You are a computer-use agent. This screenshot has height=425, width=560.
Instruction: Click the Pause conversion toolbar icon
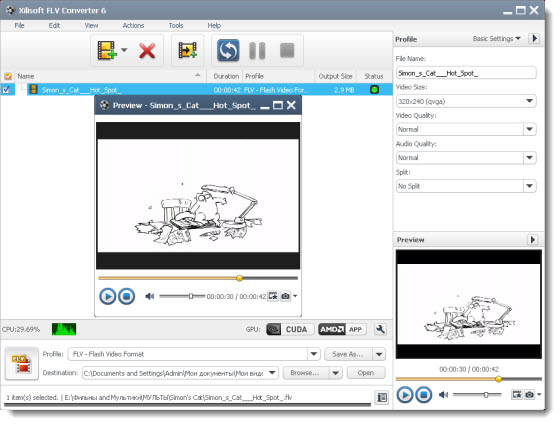pos(257,50)
